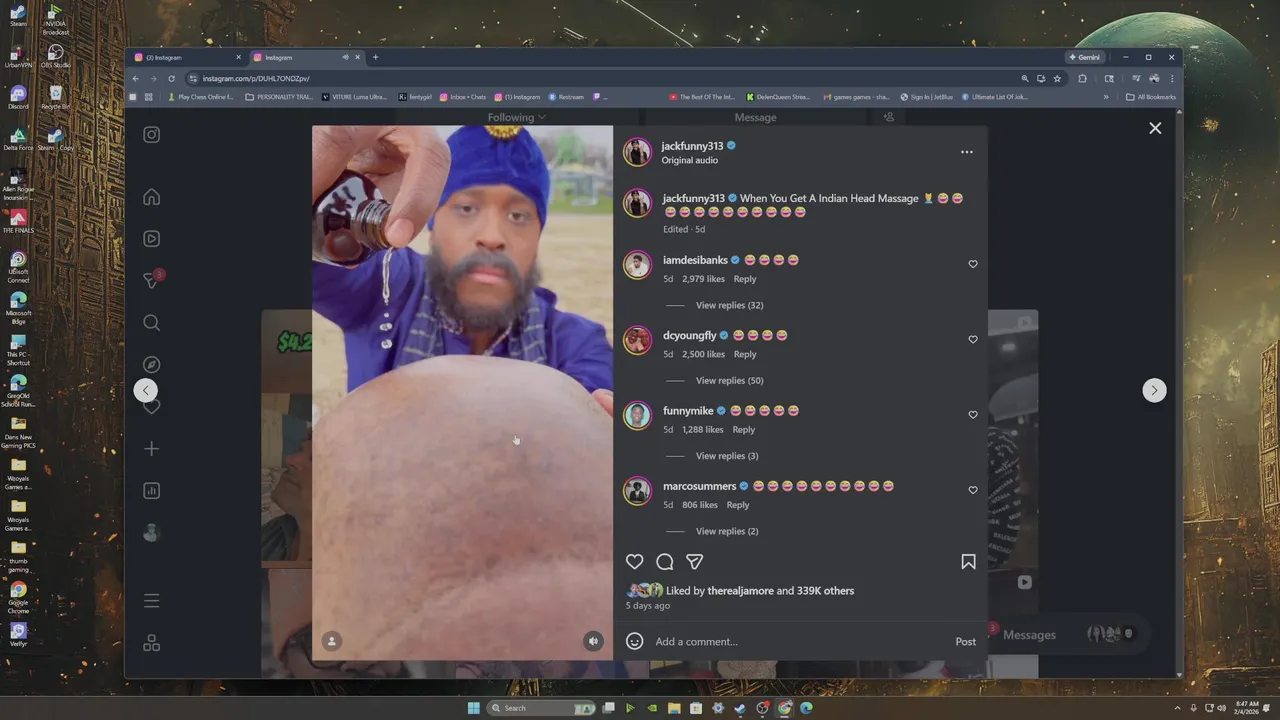Viewport: 1280px width, 720px height.
Task: Click the Windows taskbar Search box
Action: [x=541, y=708]
